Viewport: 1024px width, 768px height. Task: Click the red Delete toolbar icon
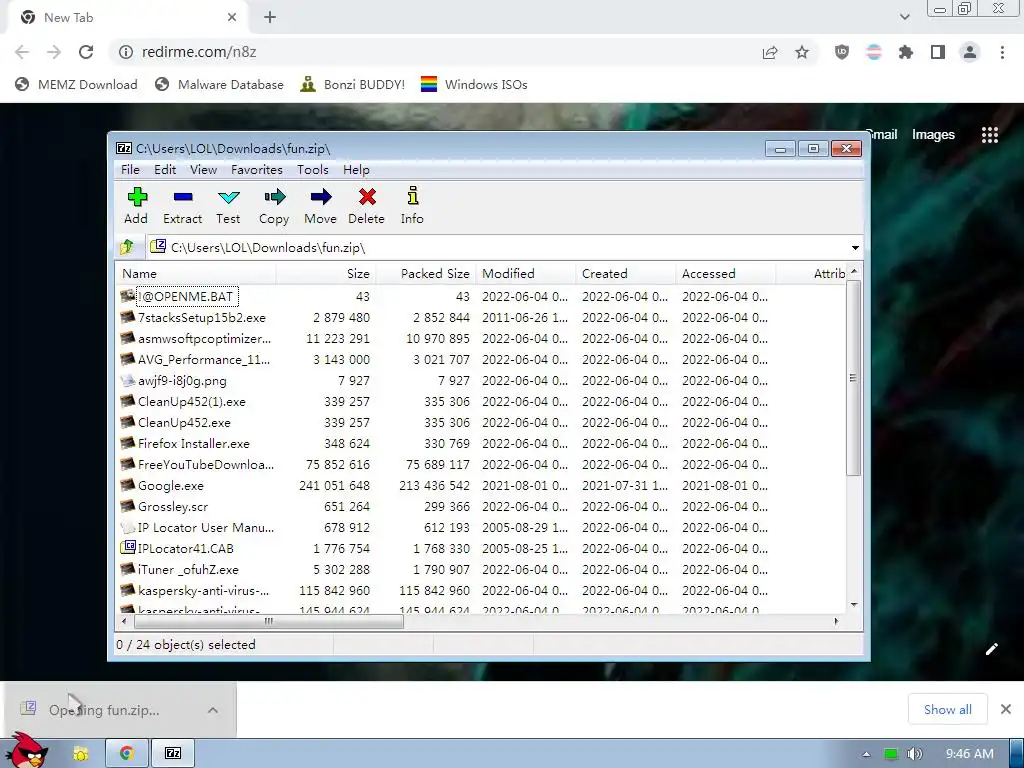pyautogui.click(x=366, y=205)
